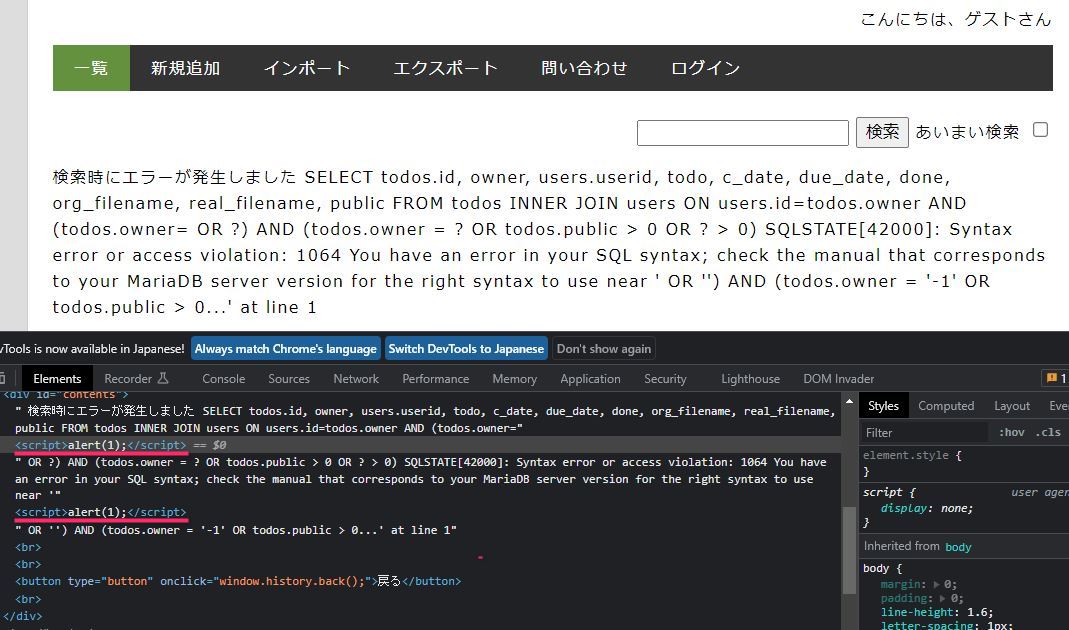Select the script node without the $0 marker
Image resolution: width=1069 pixels, height=630 pixels.
click(x=101, y=512)
